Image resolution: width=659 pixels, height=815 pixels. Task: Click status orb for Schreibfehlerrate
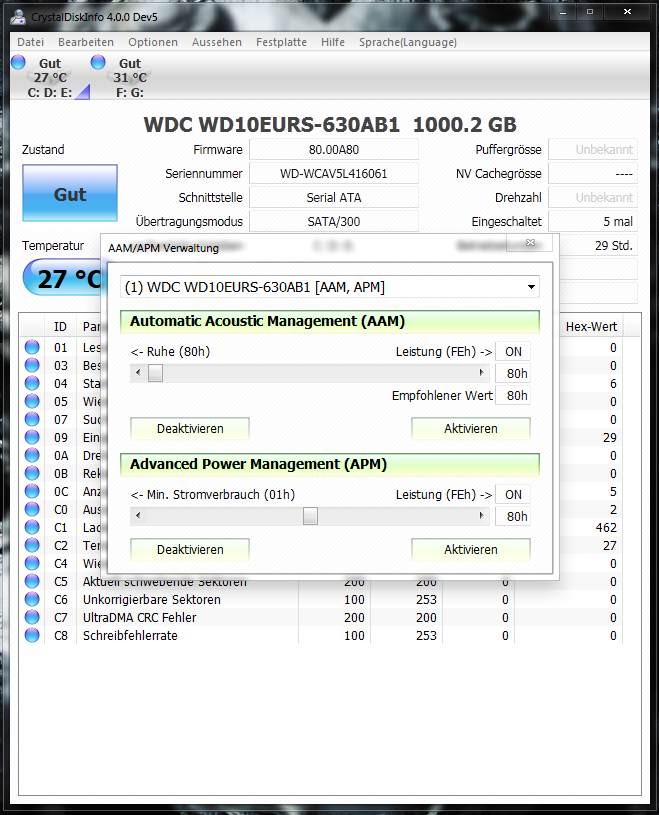tap(32, 635)
